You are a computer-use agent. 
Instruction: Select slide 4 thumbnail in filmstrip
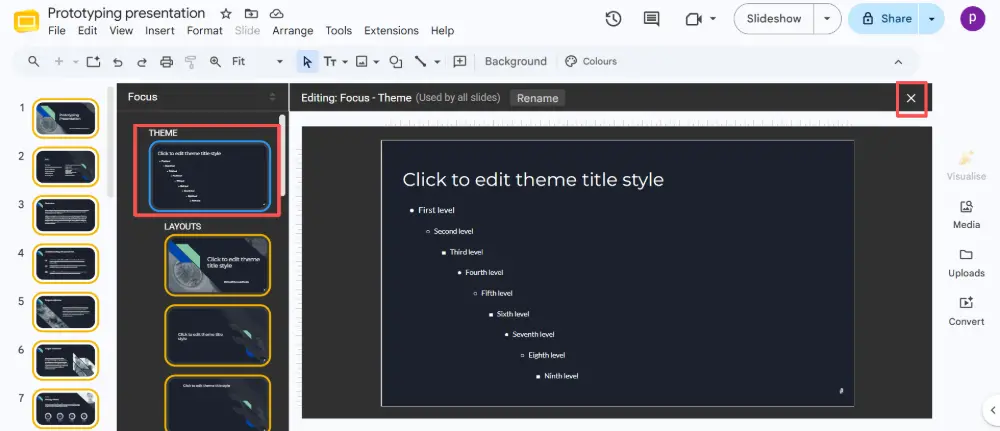66,263
